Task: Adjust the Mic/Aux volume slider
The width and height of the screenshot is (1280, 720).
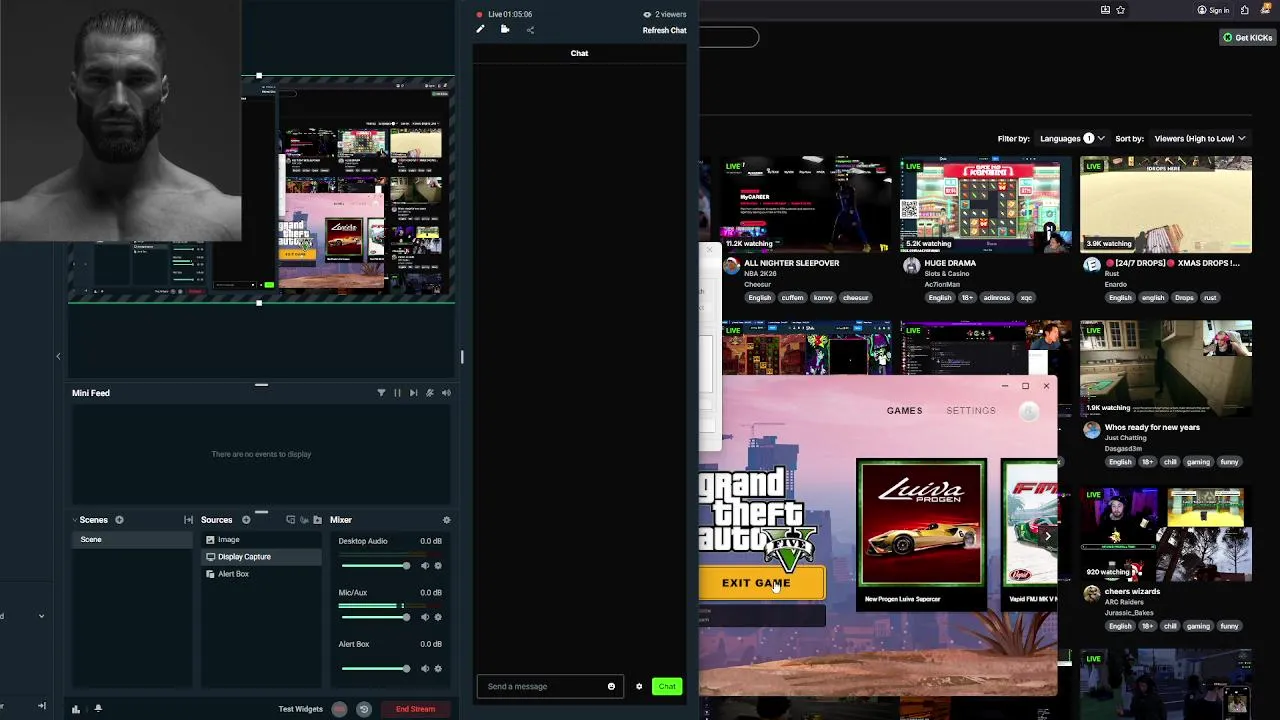Action: (375, 617)
